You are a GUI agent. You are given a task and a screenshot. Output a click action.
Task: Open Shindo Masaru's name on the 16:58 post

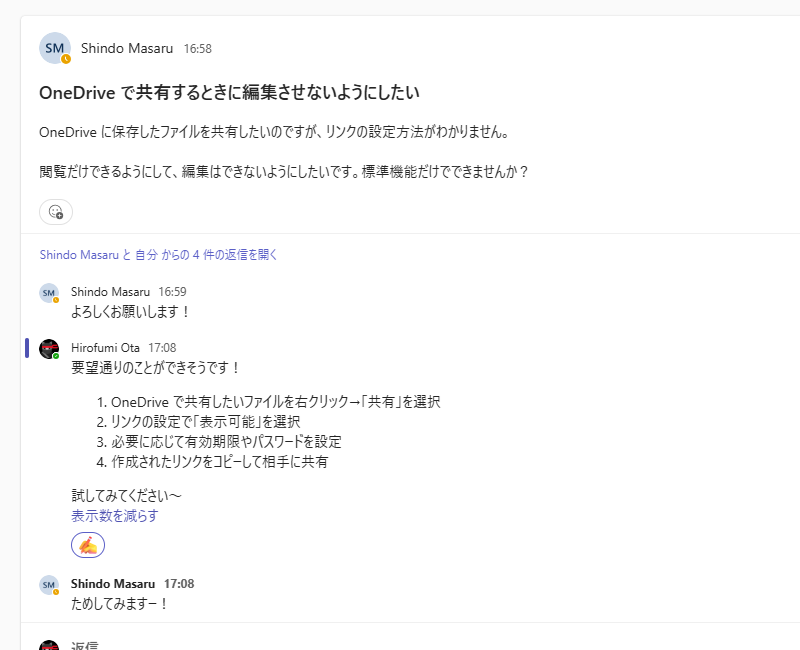pyautogui.click(x=127, y=48)
